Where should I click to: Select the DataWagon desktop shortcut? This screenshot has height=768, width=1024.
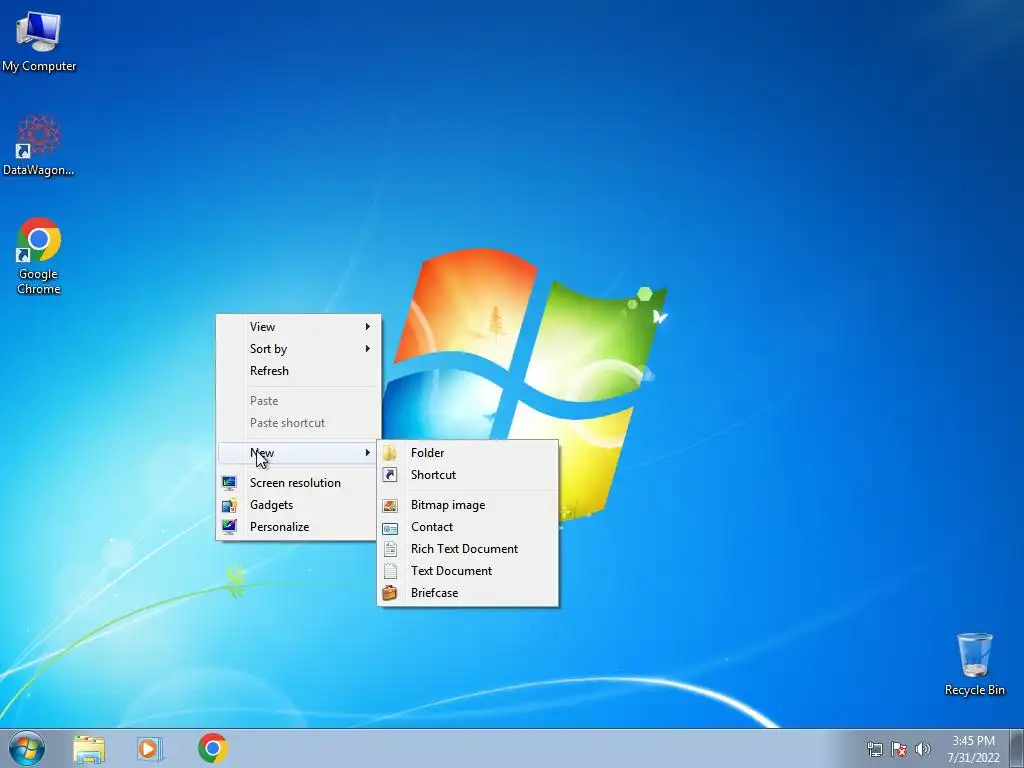[39, 145]
